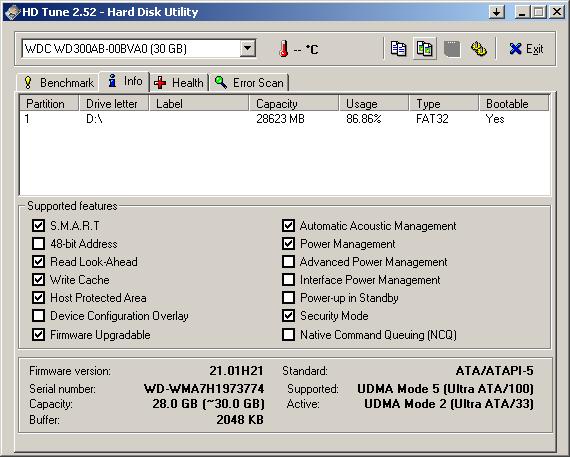Switch to the Error Scan tab
570x457 pixels.
(249, 83)
